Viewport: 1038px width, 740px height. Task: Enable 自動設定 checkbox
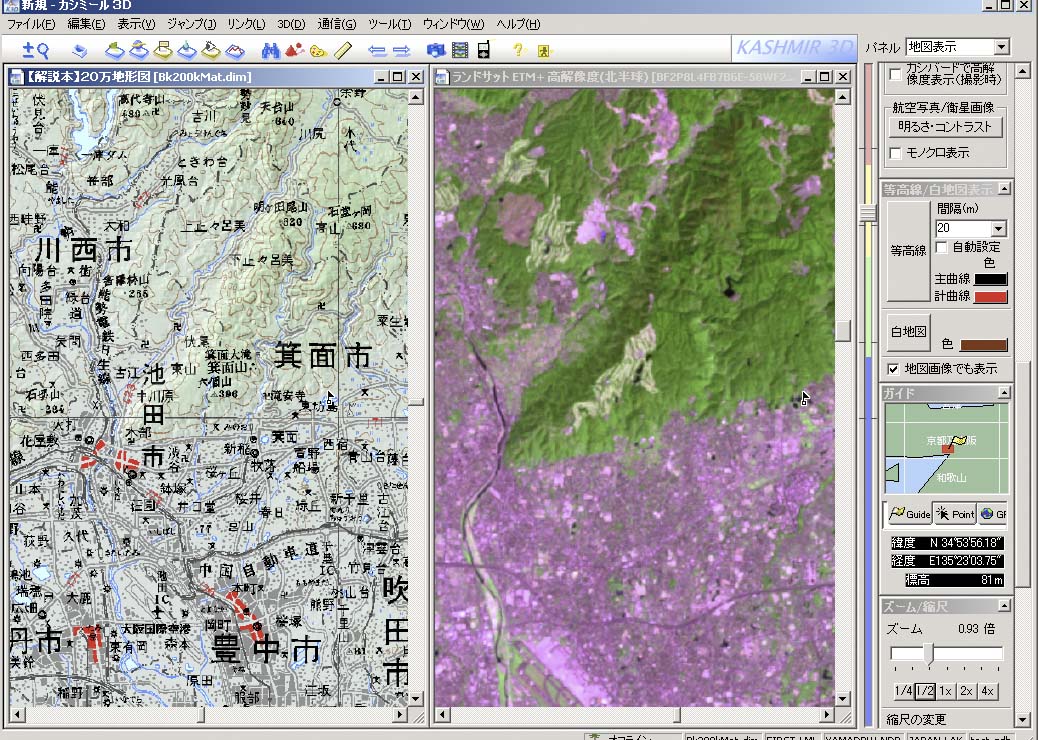[941, 248]
